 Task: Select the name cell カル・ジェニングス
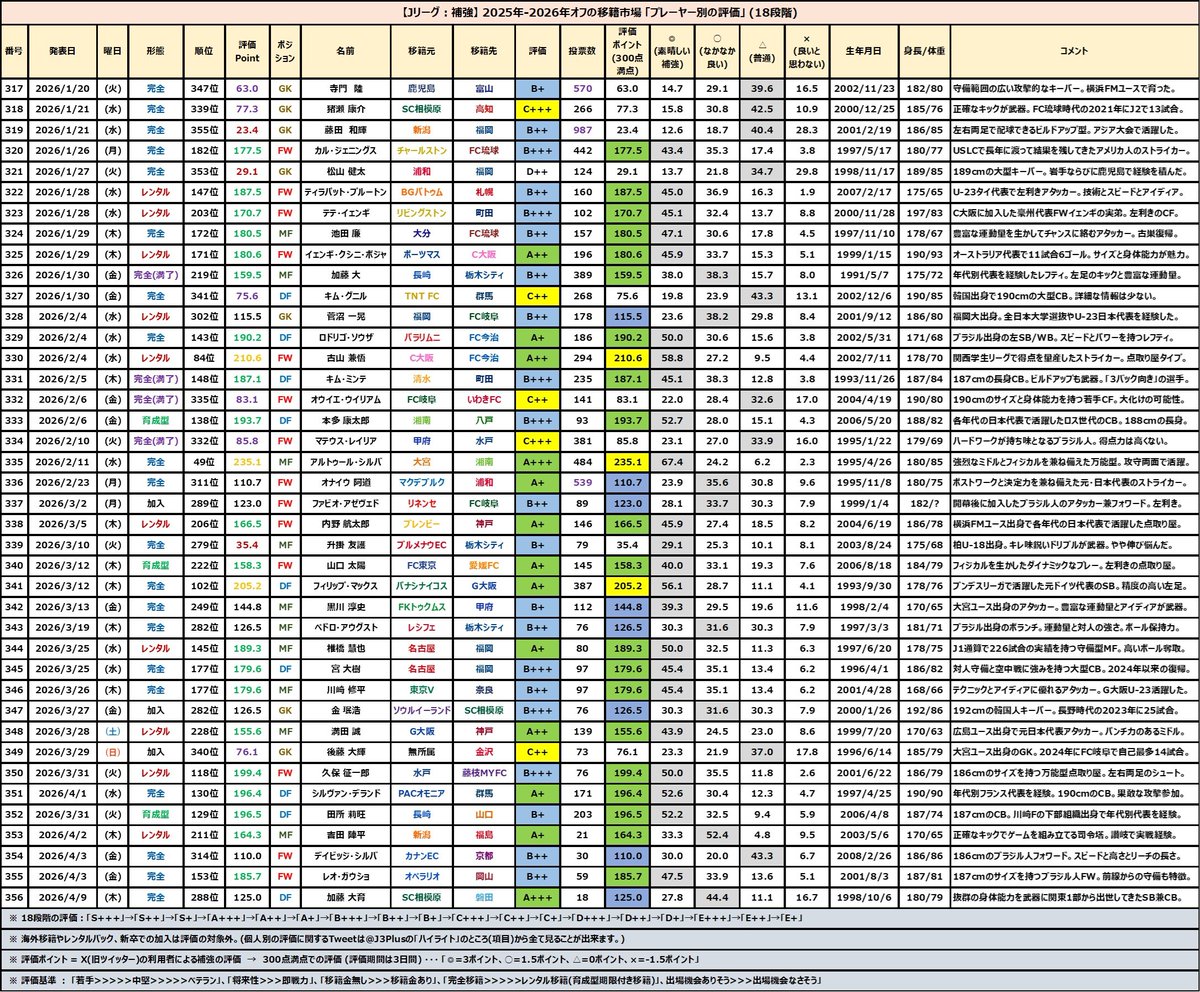344,151
